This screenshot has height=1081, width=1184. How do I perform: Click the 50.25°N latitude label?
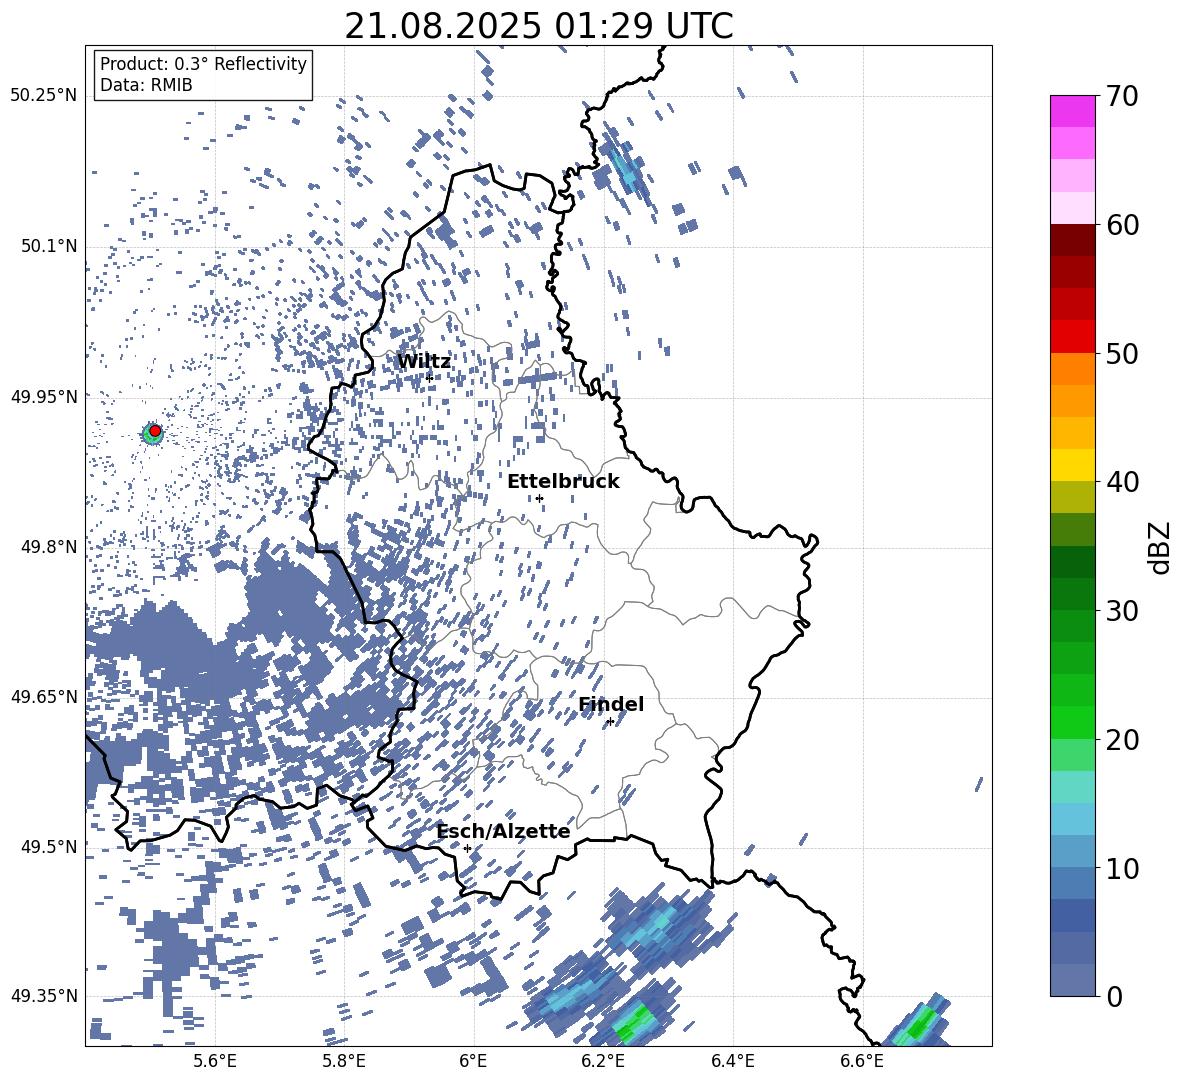coord(44,96)
